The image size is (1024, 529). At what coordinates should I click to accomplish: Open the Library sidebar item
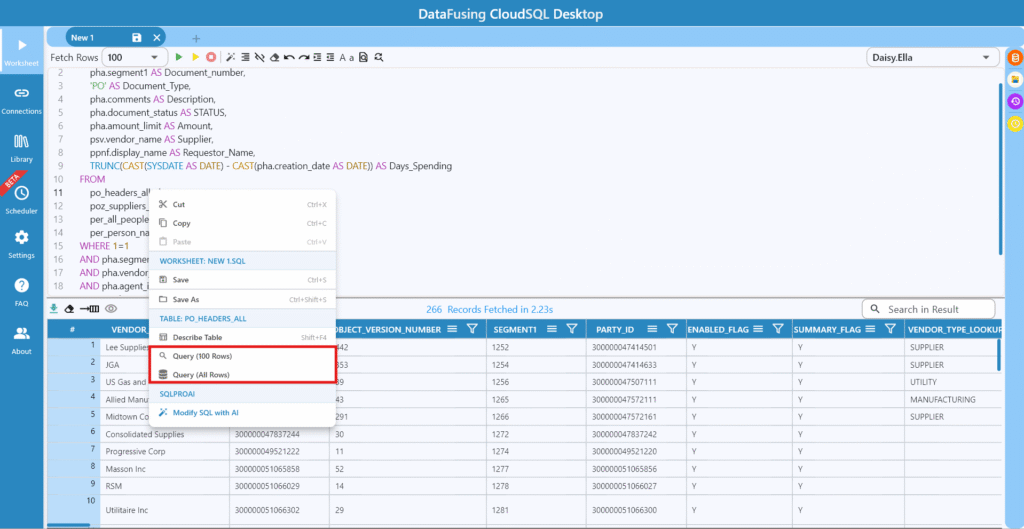pos(22,148)
